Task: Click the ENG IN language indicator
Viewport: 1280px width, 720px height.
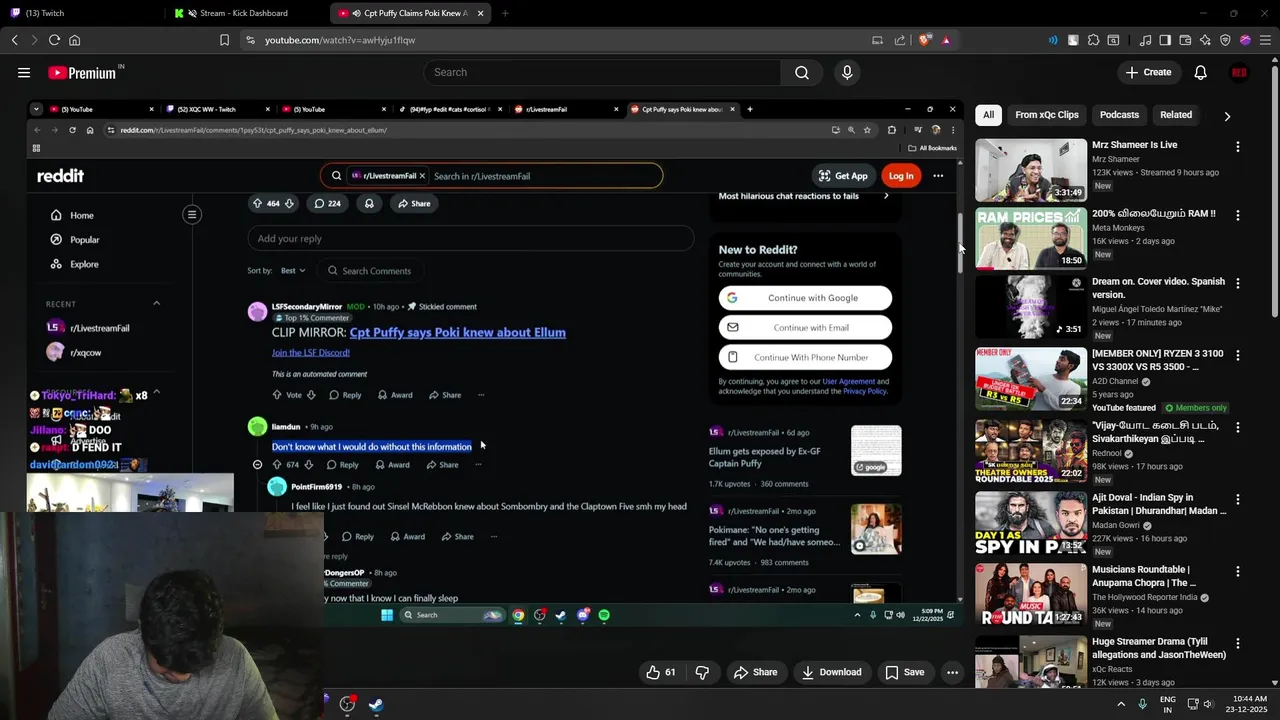Action: tap(1167, 704)
